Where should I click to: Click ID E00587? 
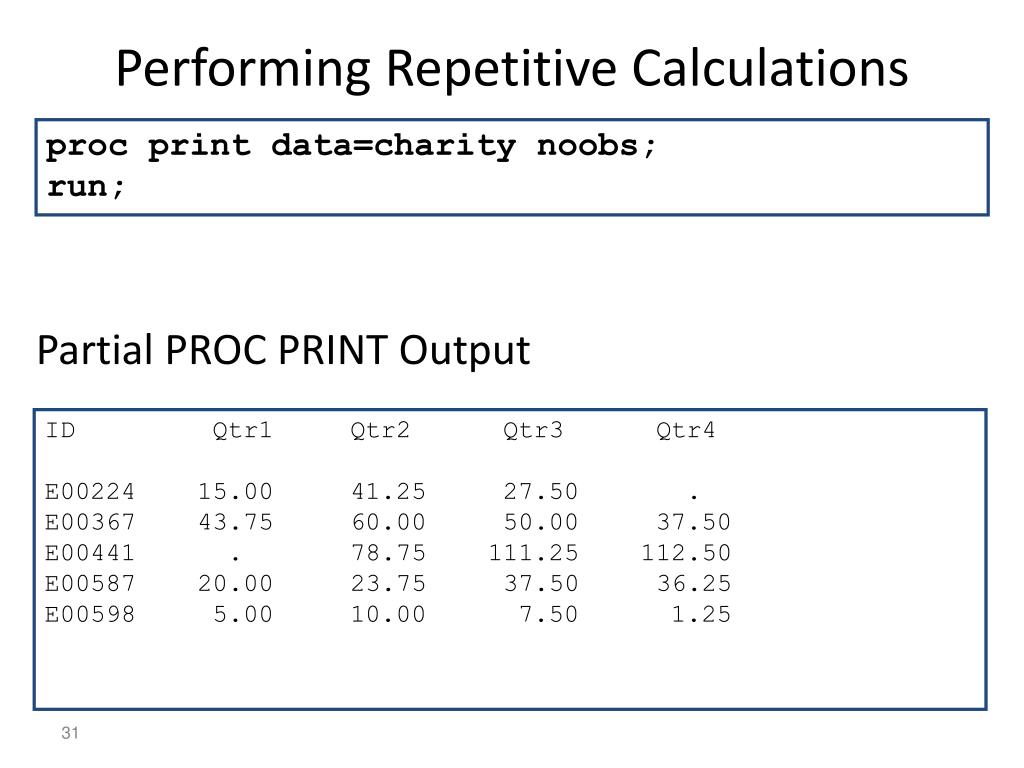(x=90, y=583)
